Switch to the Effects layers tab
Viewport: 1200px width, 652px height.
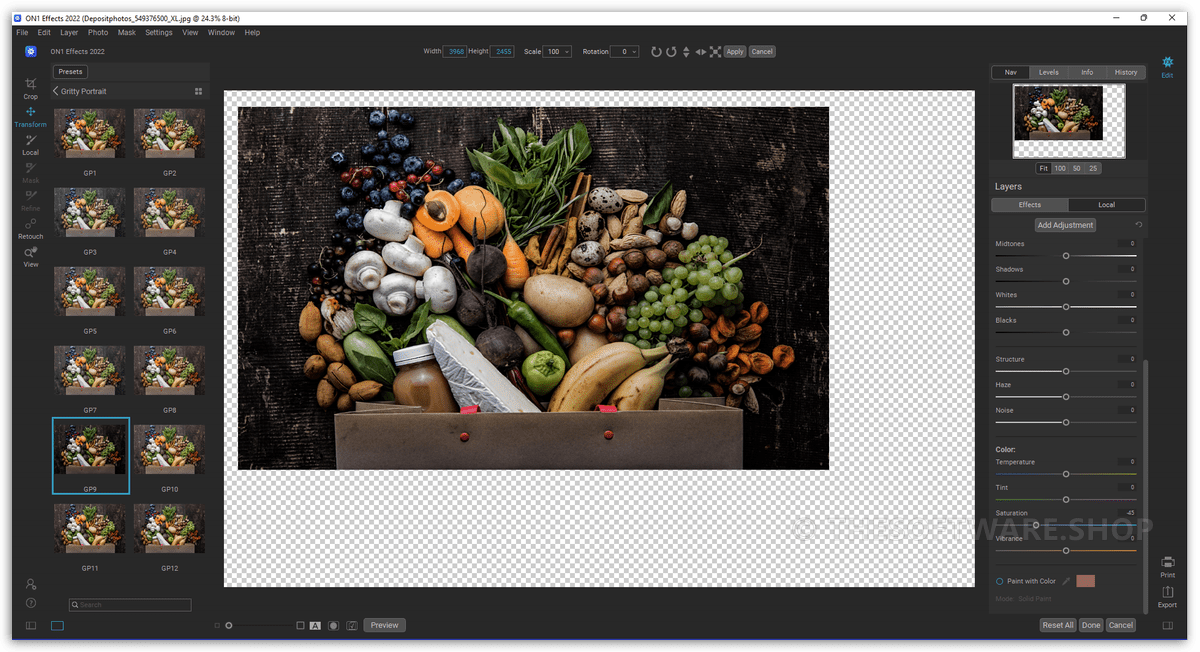point(1030,205)
